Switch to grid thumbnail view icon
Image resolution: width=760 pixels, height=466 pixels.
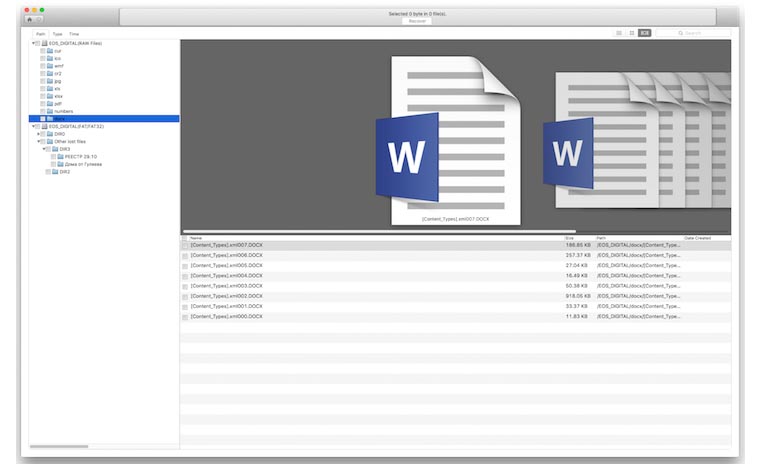(632, 33)
